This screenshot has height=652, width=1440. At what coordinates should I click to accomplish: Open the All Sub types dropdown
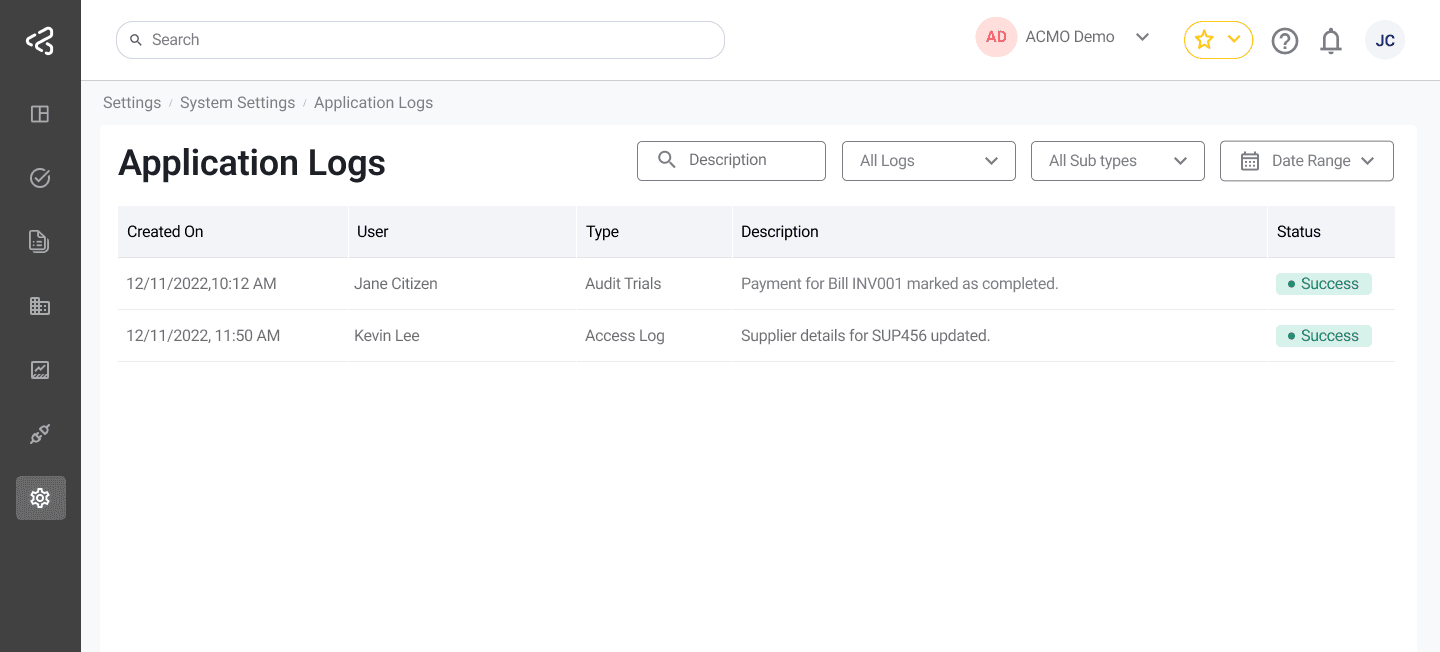click(1117, 160)
